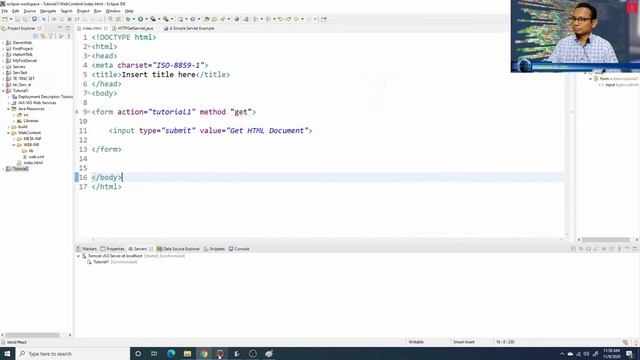Click the web.xml file icon in Project Explorer
The width and height of the screenshot is (640, 360).
pyautogui.click(x=25, y=157)
